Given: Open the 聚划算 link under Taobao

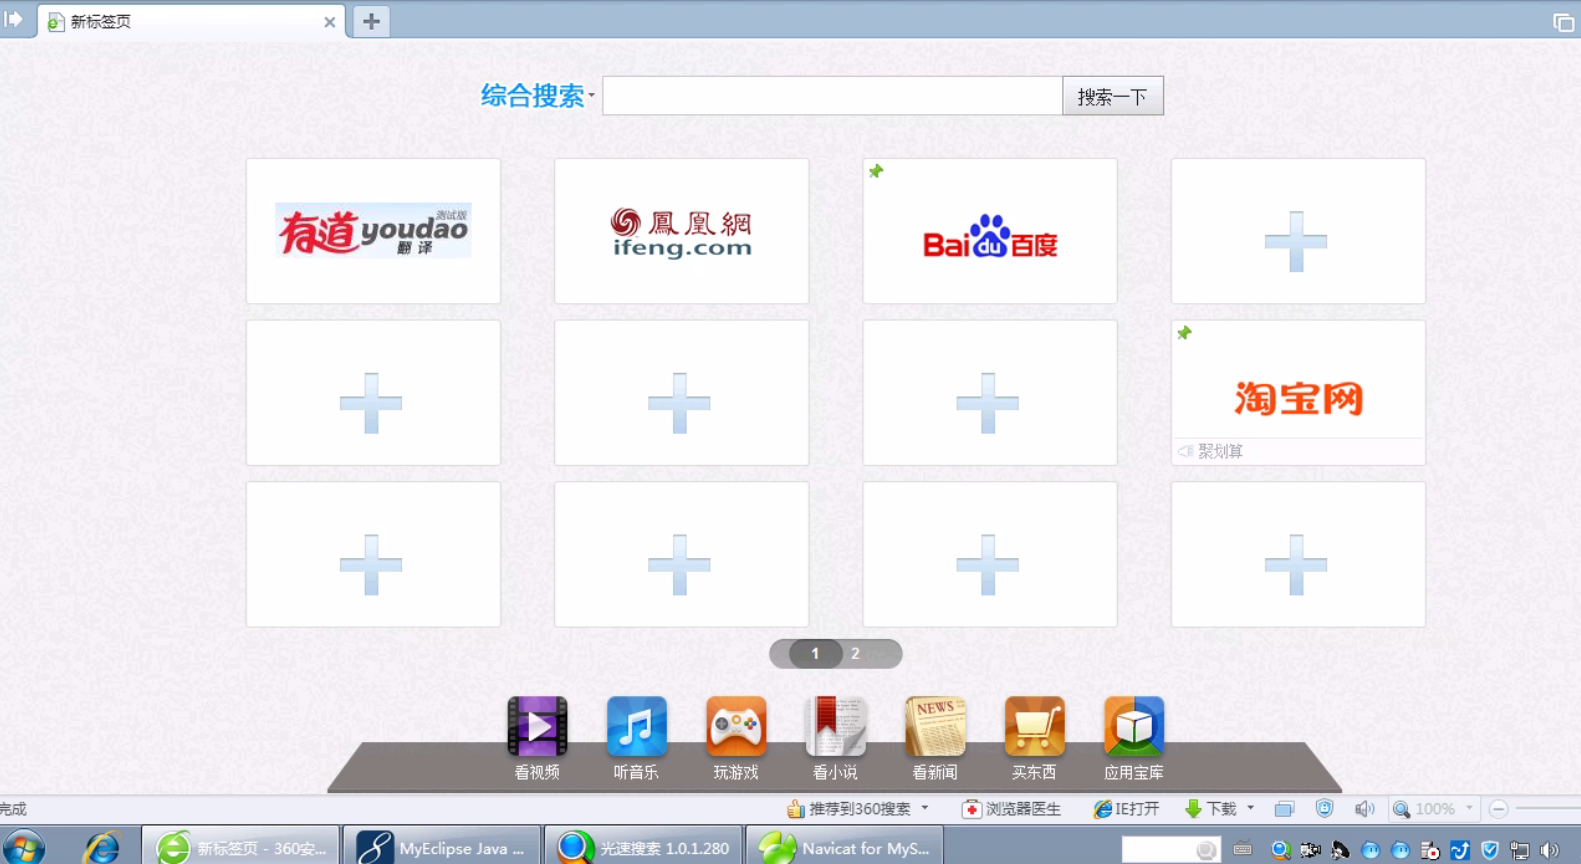Looking at the screenshot, I should [1220, 452].
